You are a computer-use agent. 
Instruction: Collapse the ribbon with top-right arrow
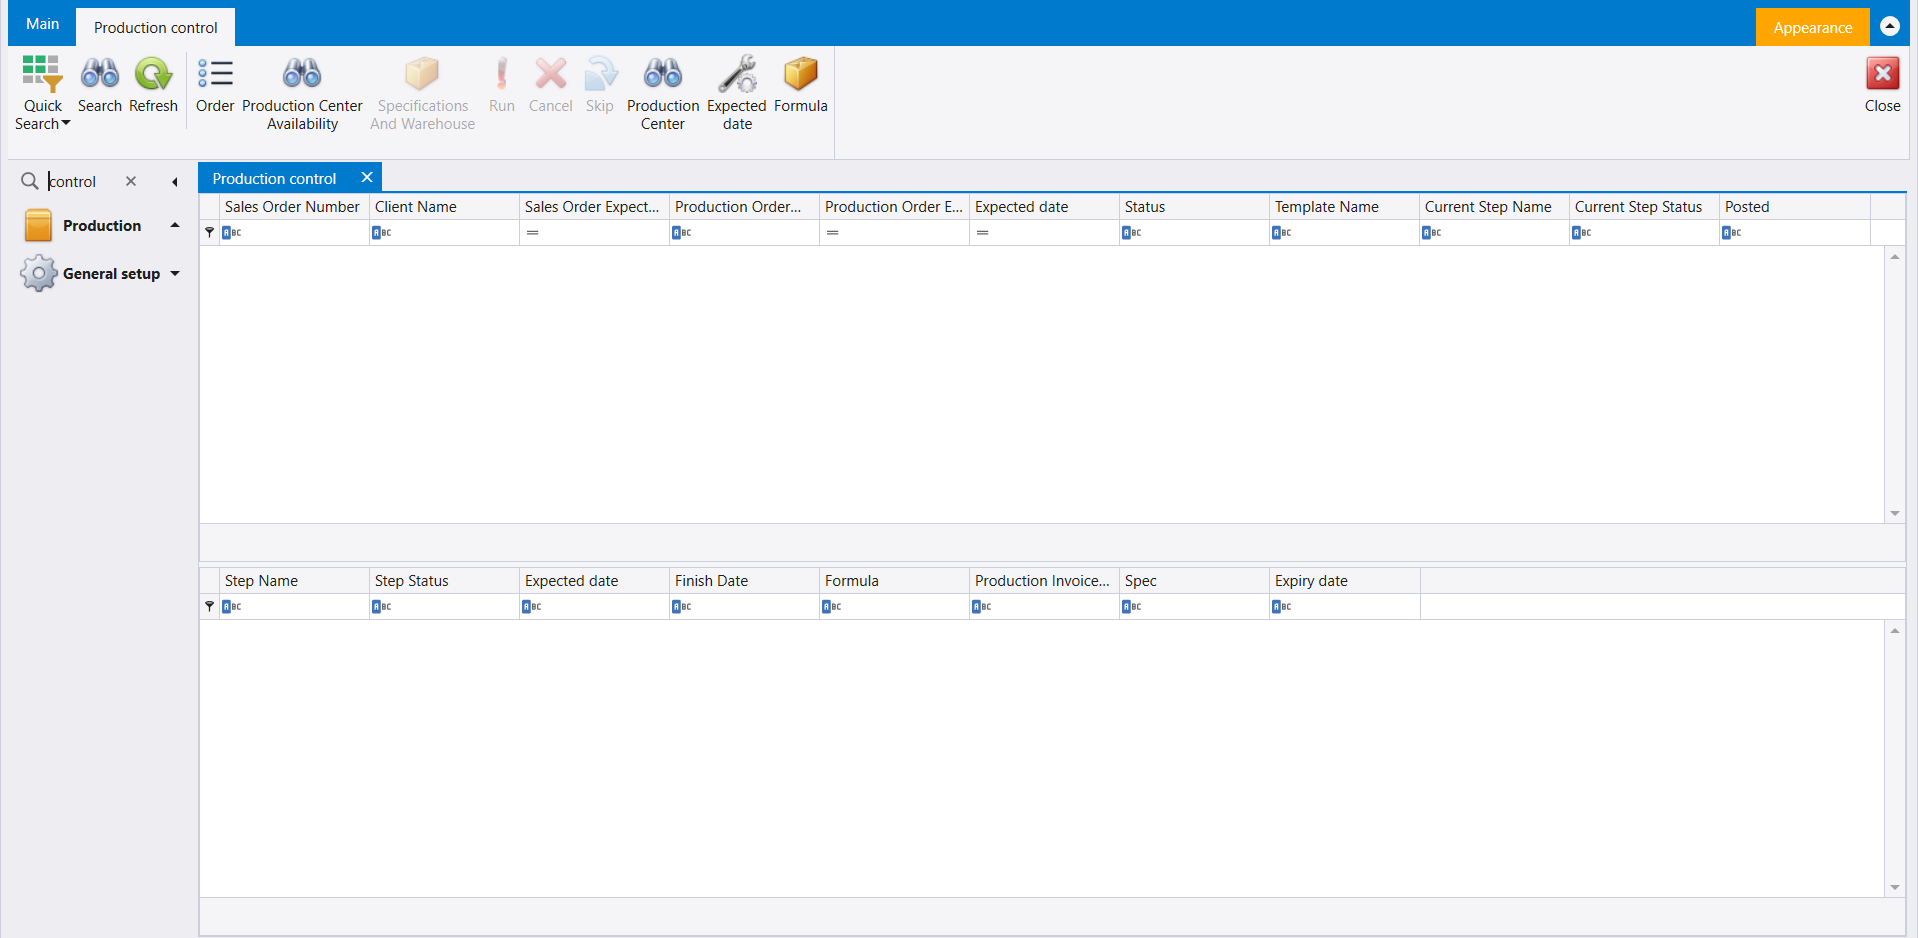coord(1890,26)
